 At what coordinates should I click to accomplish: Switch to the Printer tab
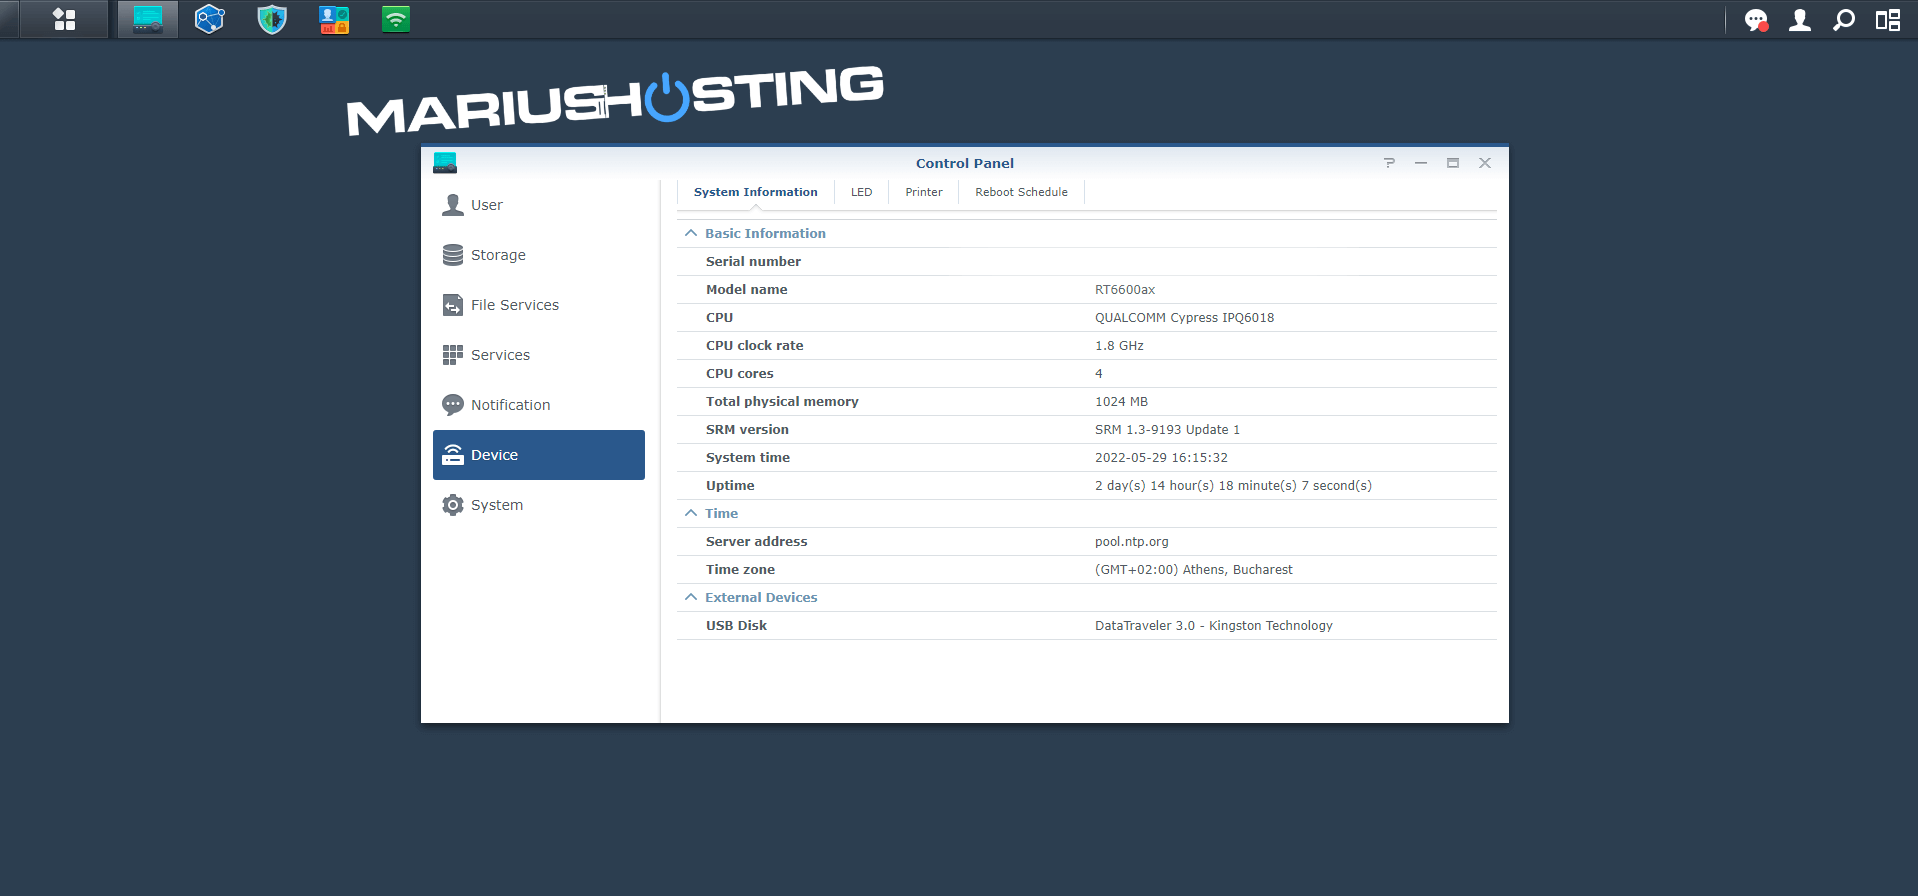pyautogui.click(x=924, y=192)
